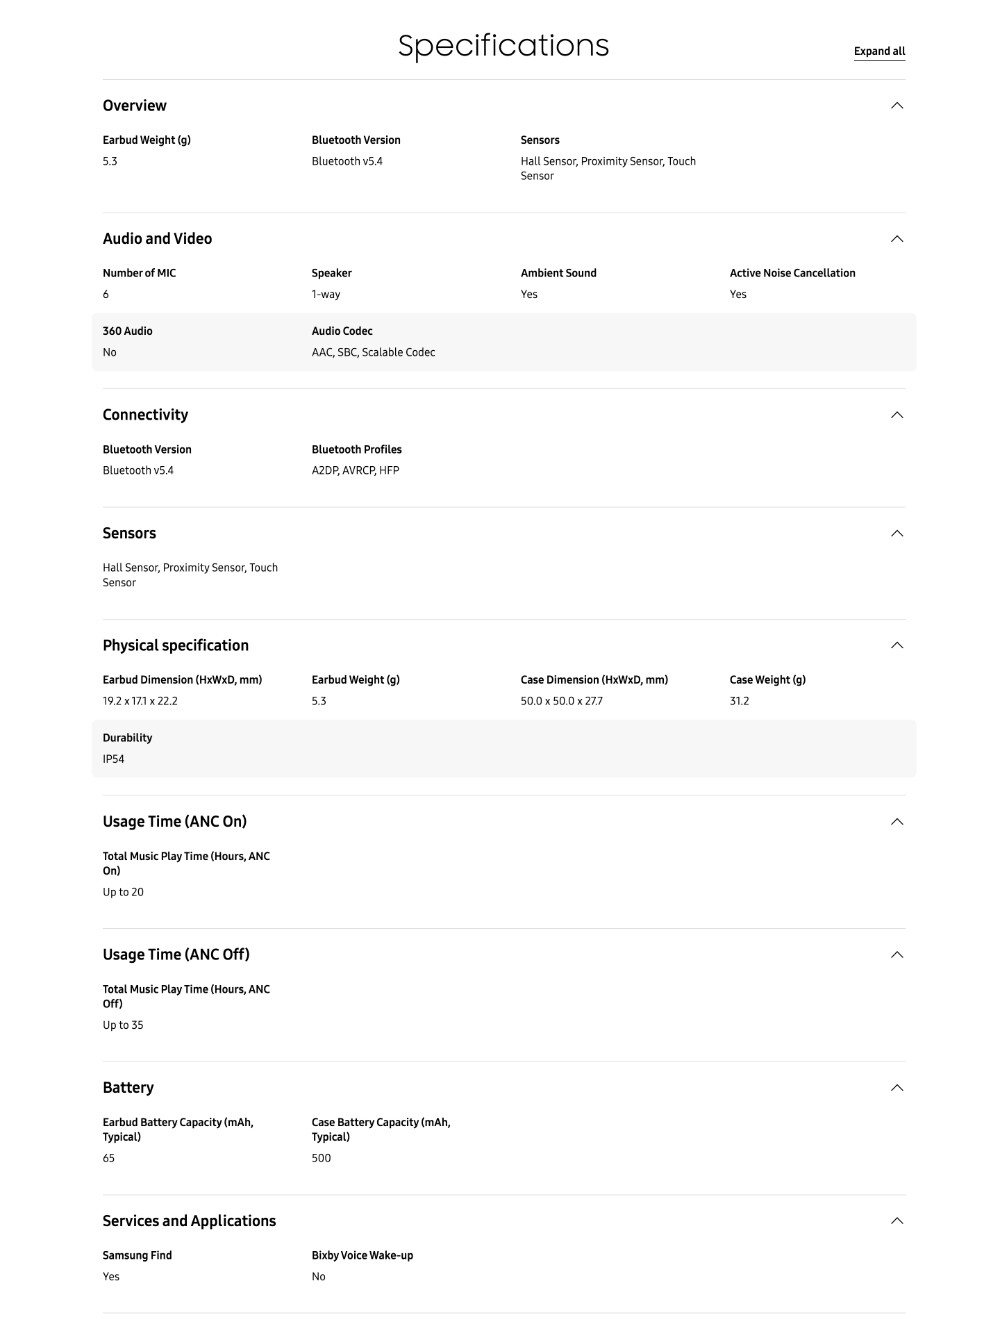Viewport: 1000px width, 1322px height.
Task: Click the Audio and Video heading
Action: [157, 239]
